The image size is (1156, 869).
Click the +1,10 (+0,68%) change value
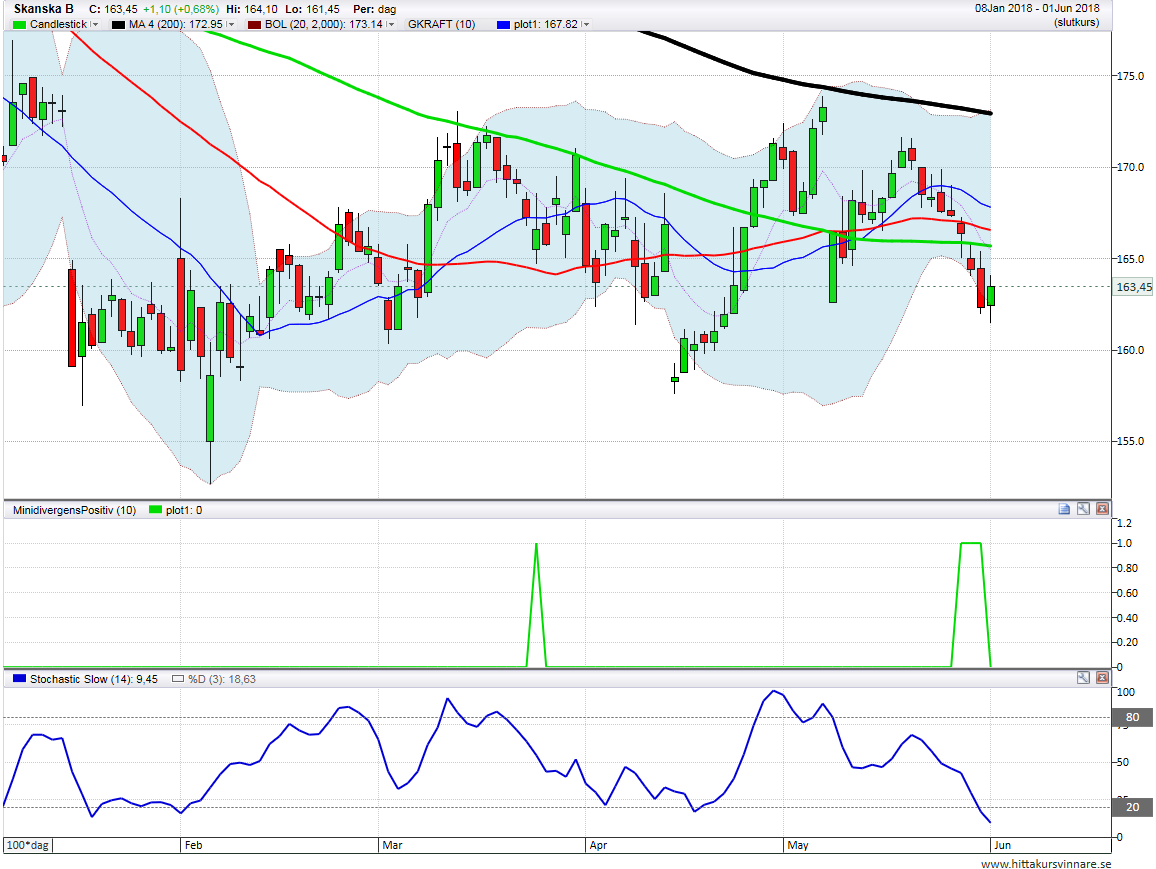click(181, 10)
